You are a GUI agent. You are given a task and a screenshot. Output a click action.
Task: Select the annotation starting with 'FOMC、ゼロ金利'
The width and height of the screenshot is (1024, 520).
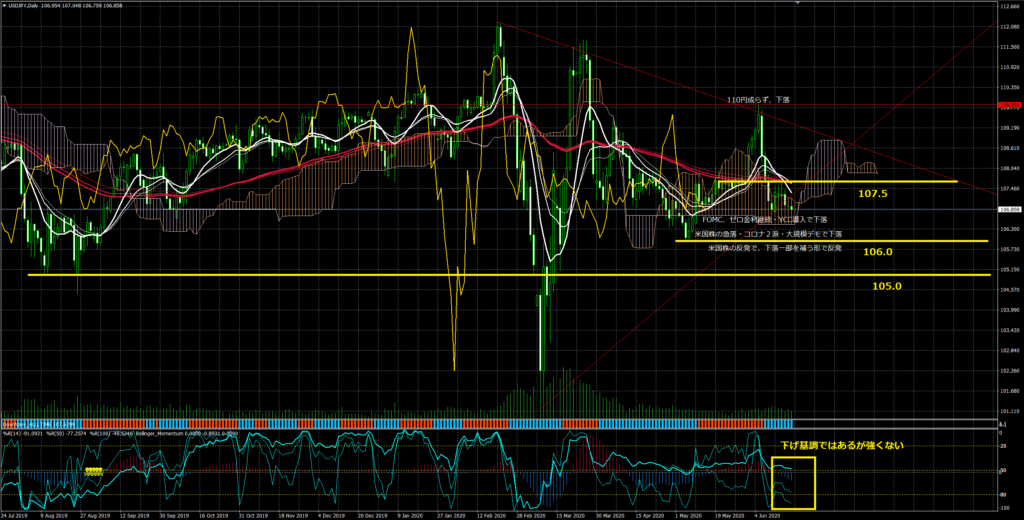(x=766, y=219)
